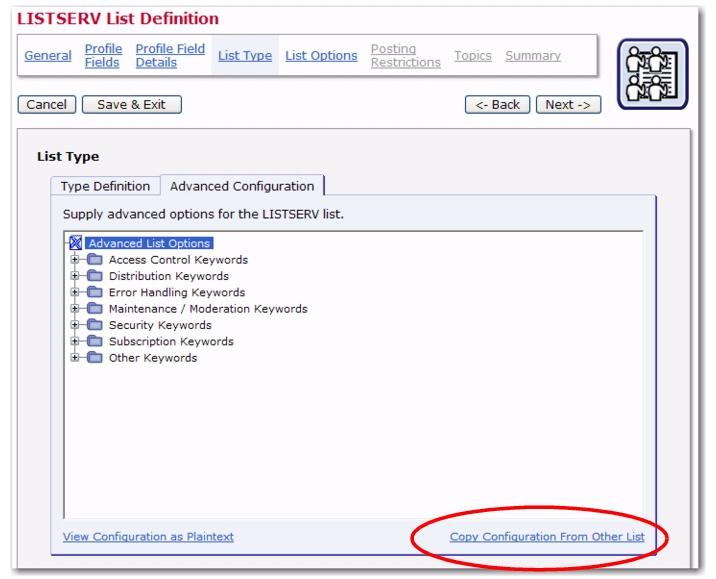Click the Access Control Keywords folder icon

[x=95, y=259]
